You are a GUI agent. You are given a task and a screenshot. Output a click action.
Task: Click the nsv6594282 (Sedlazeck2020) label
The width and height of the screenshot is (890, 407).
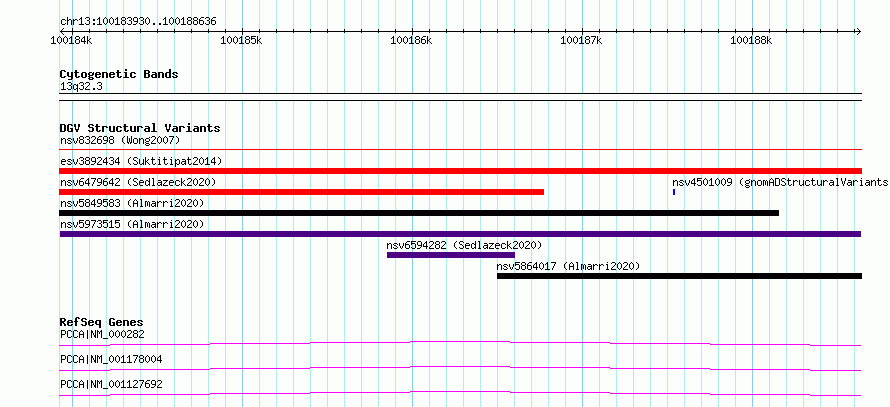click(464, 245)
